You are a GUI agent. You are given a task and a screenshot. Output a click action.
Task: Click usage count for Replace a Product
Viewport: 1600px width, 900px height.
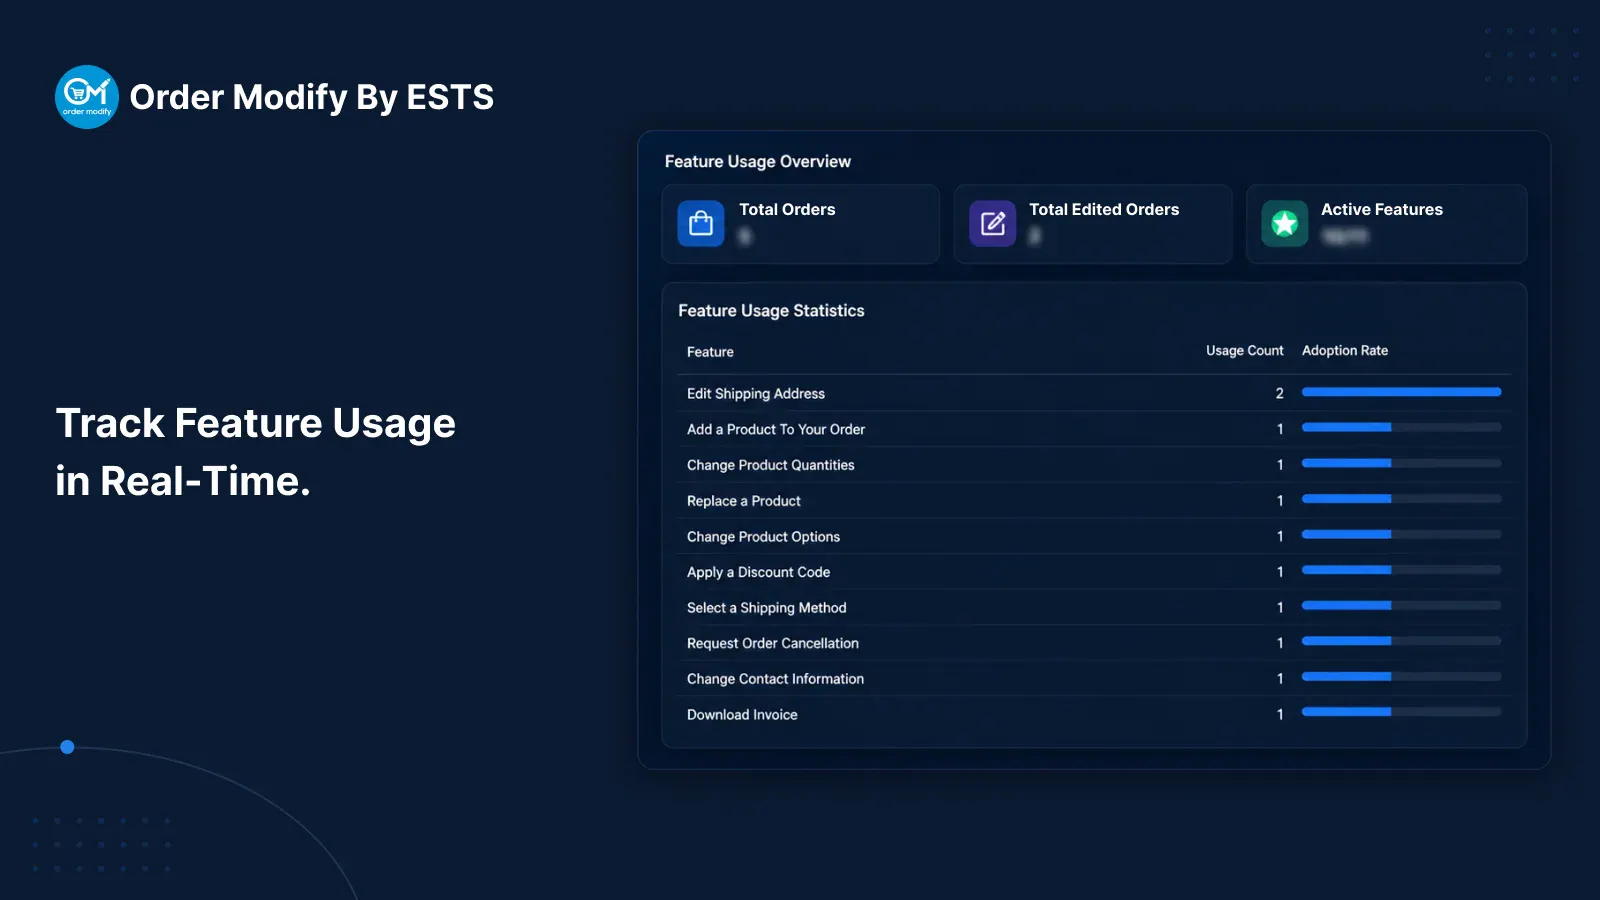point(1280,501)
